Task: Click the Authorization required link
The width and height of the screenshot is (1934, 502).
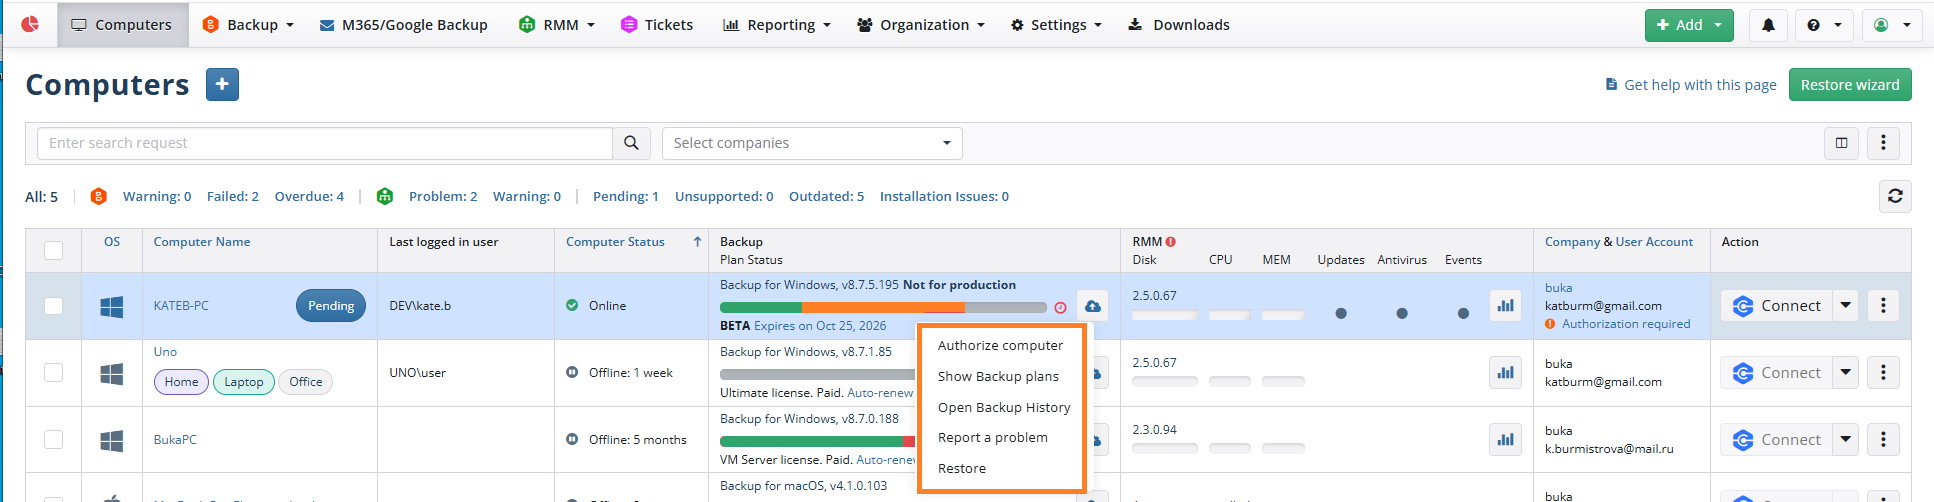Action: pyautogui.click(x=1626, y=324)
